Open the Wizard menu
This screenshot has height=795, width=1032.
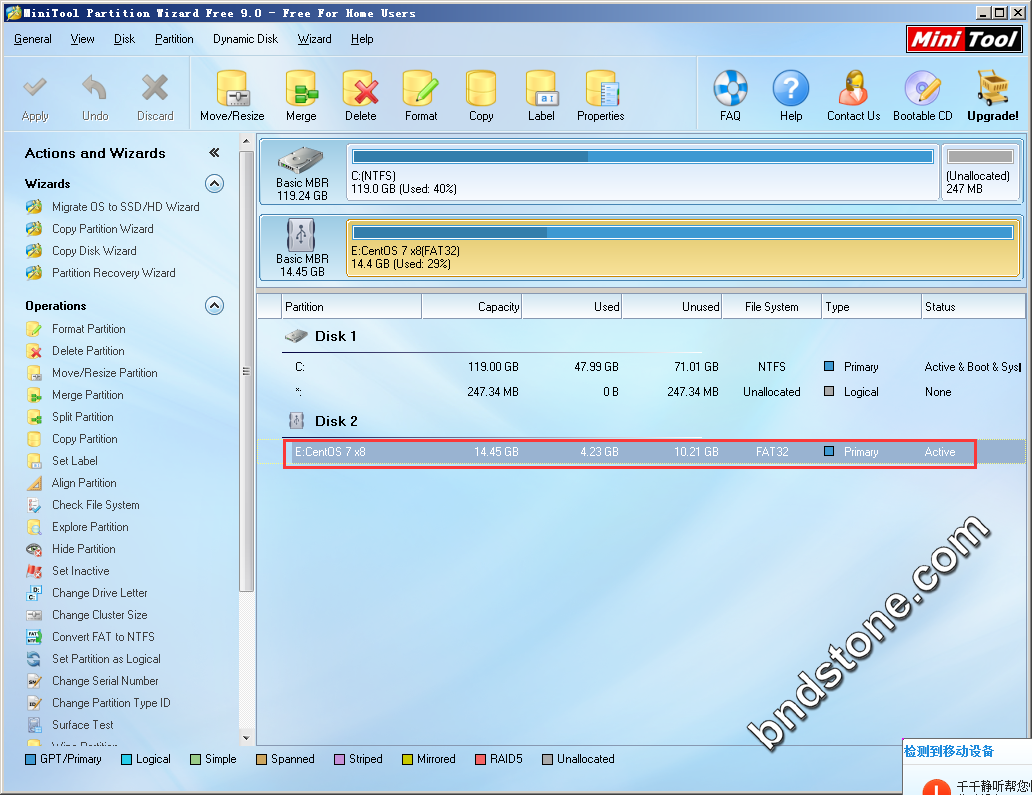(315, 39)
